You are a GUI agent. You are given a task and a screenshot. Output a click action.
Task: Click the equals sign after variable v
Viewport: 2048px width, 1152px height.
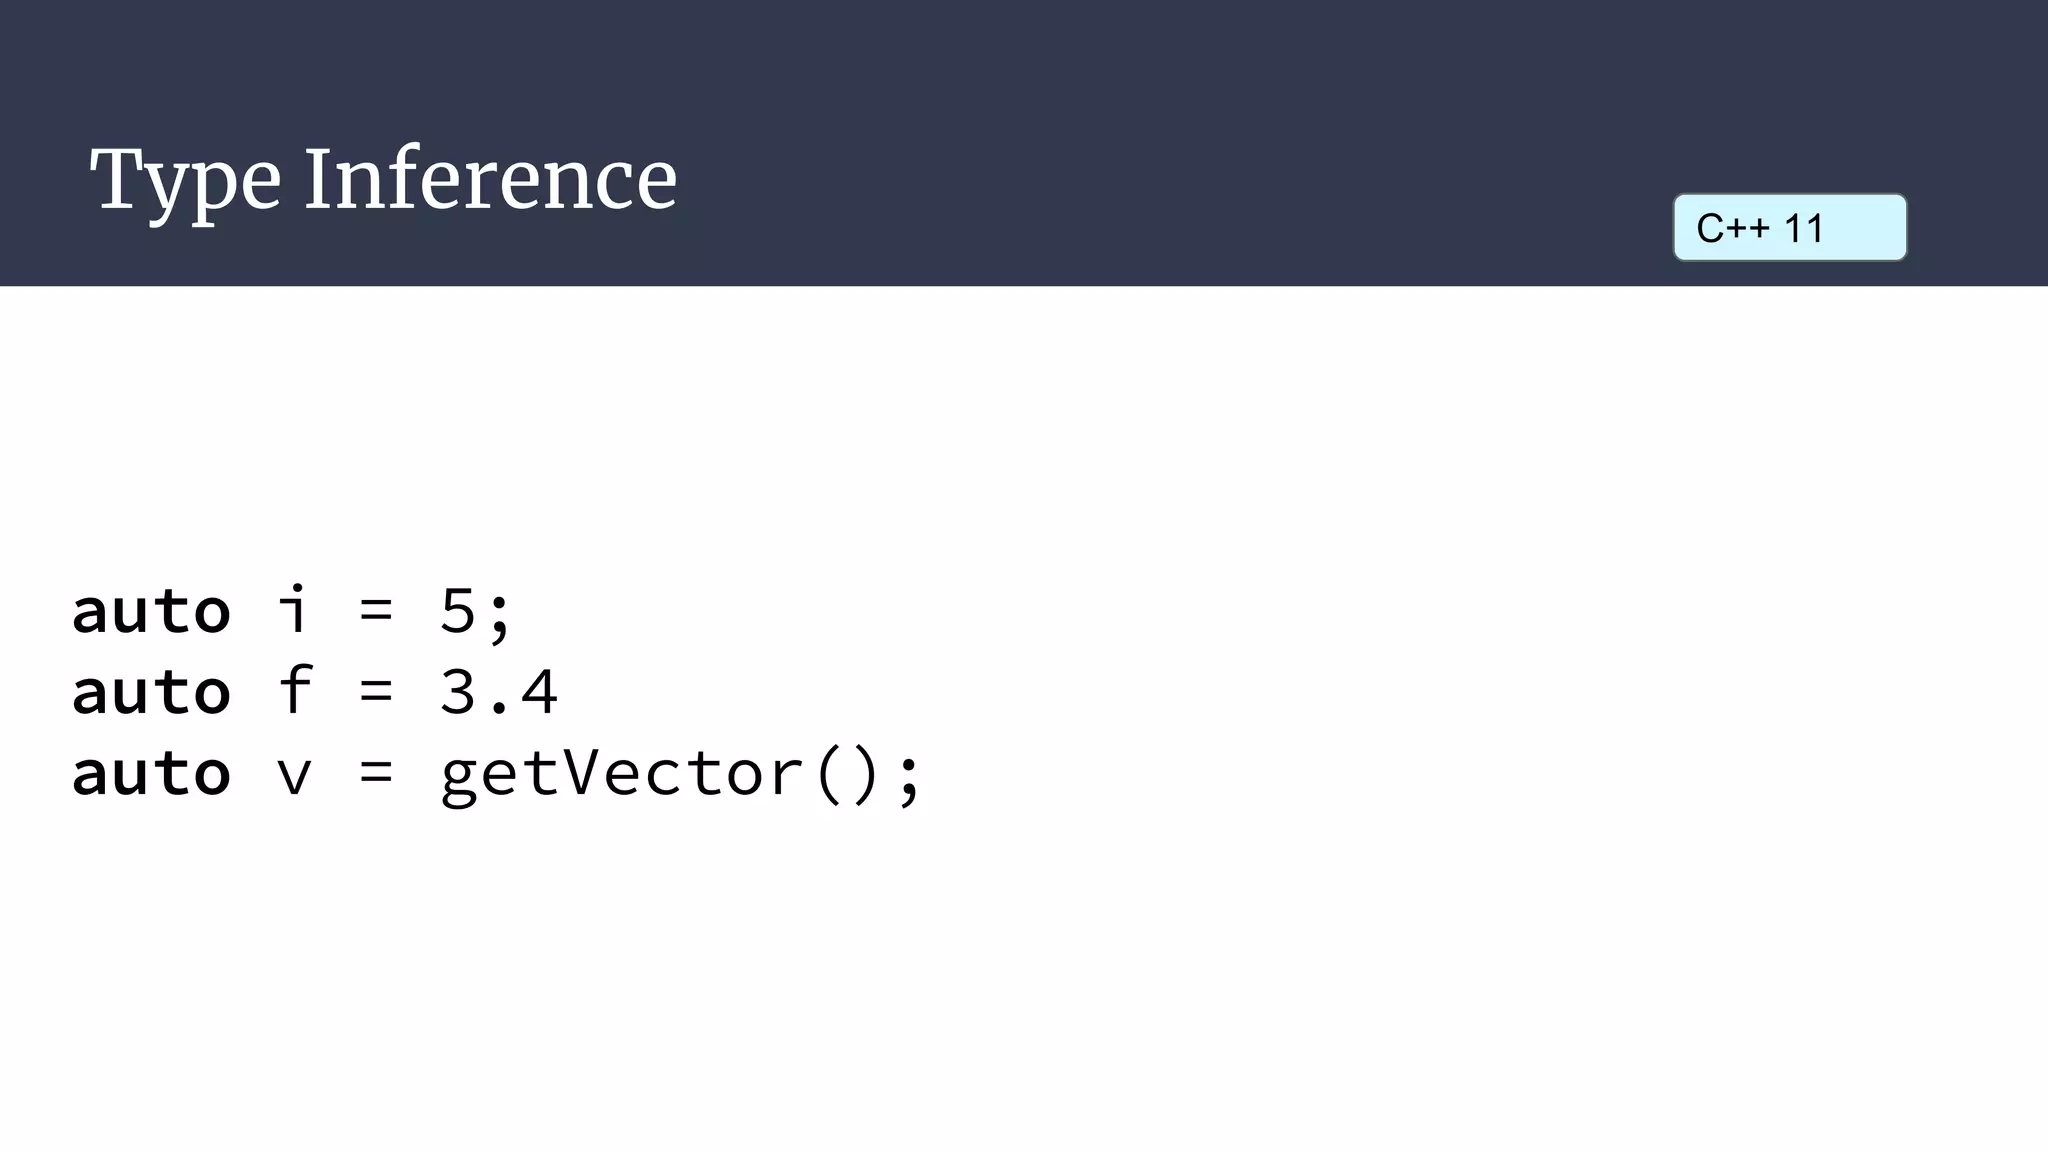click(x=376, y=773)
